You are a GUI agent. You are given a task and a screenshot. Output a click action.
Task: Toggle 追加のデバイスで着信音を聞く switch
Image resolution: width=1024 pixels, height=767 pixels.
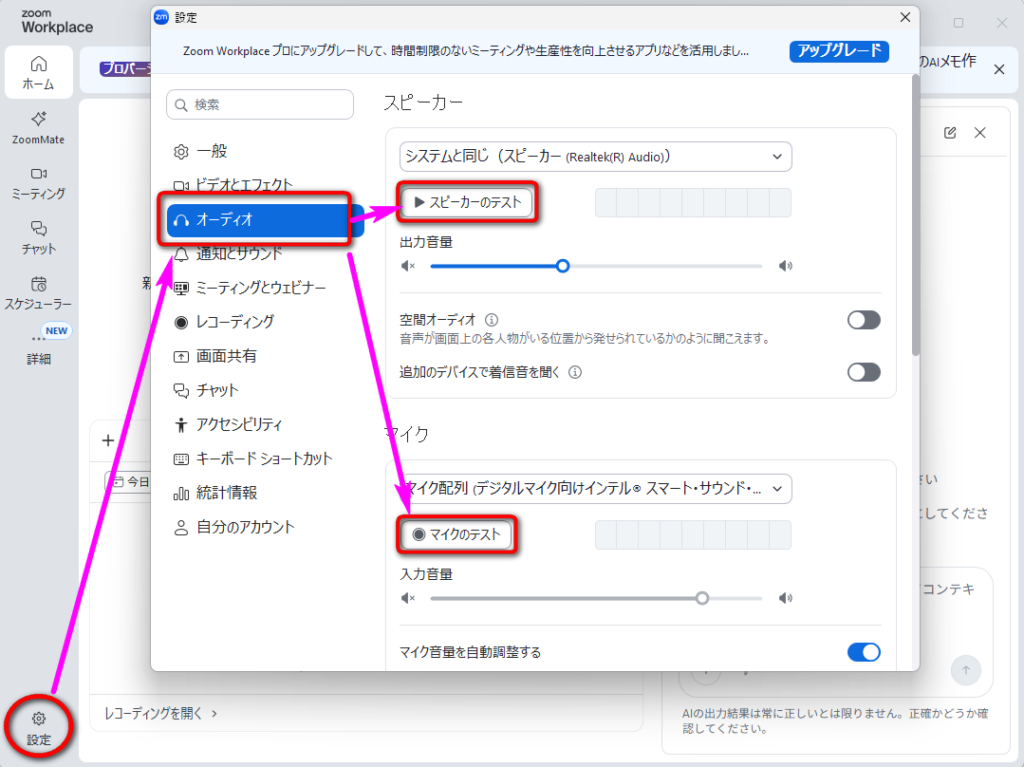(x=863, y=372)
